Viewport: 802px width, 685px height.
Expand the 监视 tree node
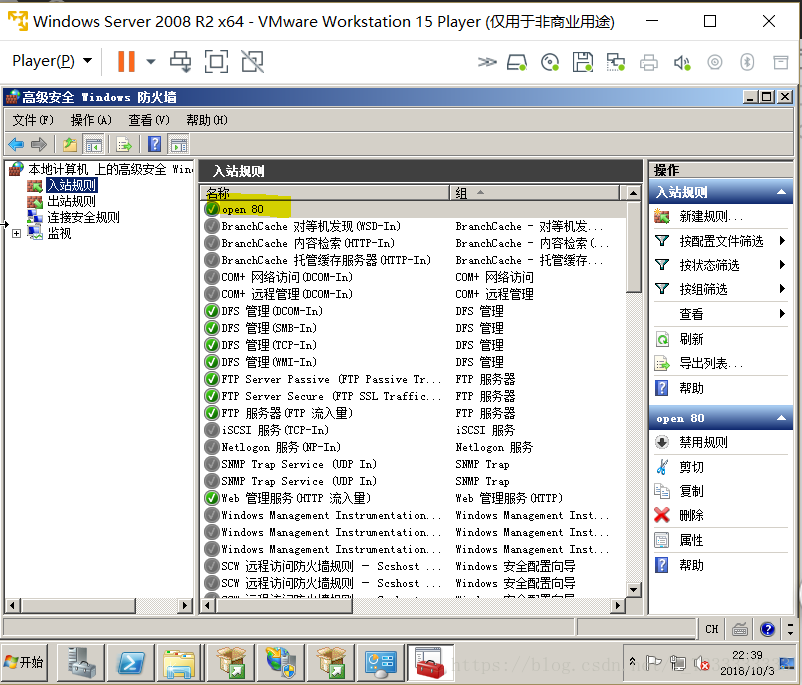click(16, 233)
